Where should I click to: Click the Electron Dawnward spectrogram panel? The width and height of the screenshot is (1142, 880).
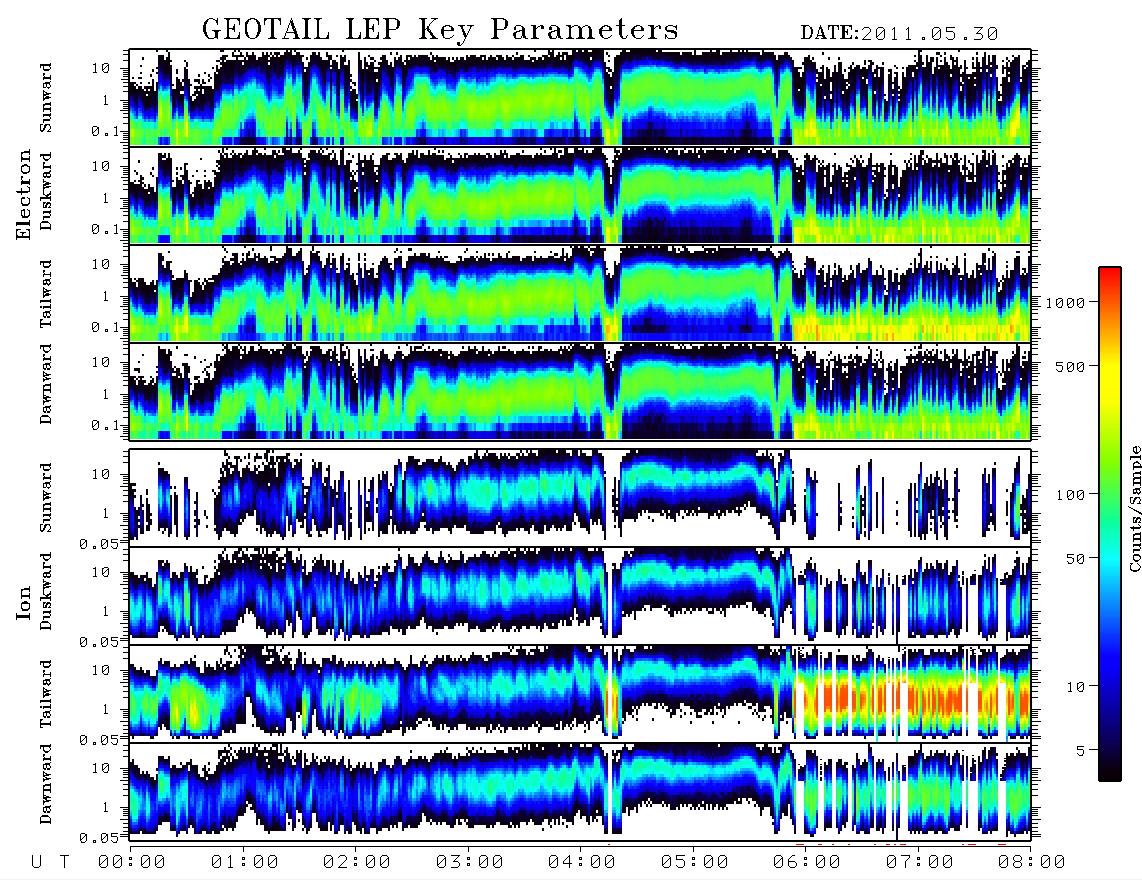pos(580,392)
